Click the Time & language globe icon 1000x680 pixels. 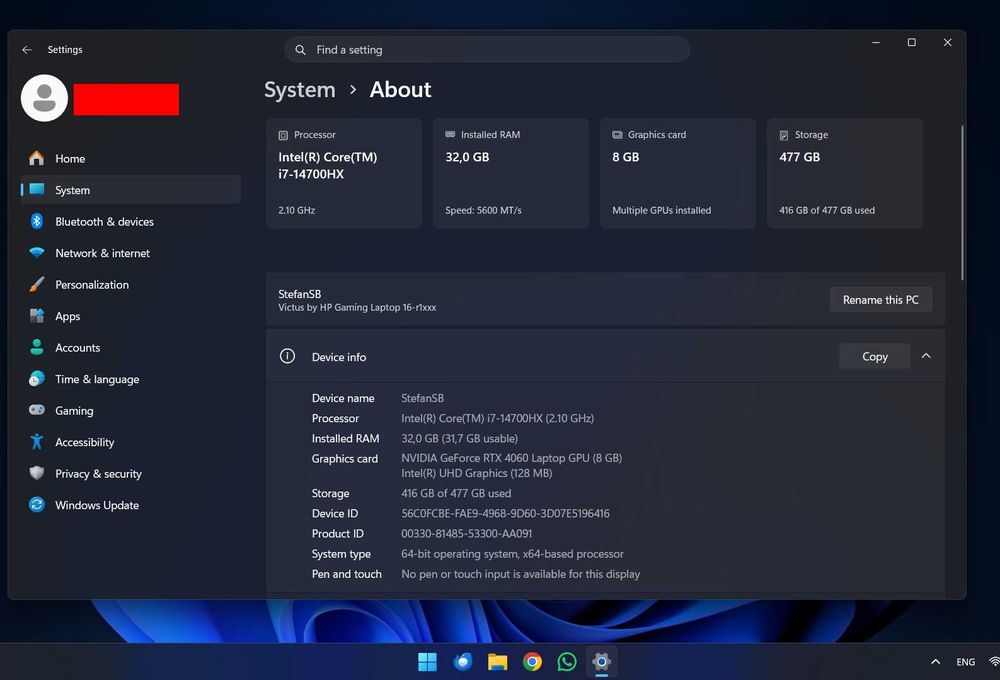(x=37, y=378)
